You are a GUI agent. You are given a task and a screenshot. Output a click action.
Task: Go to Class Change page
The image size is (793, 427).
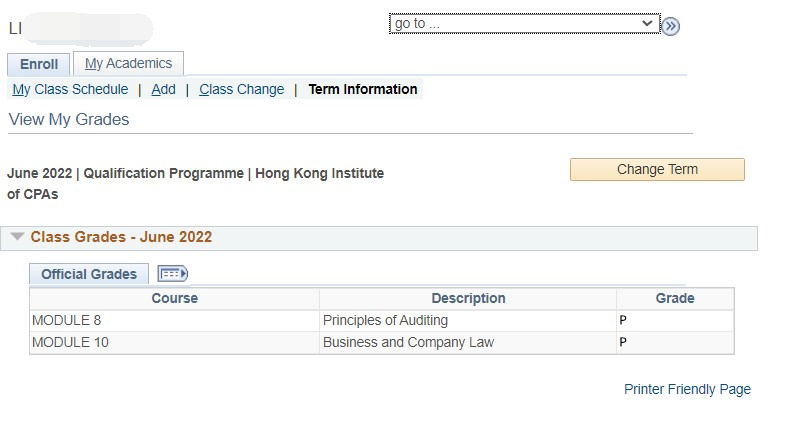241,89
